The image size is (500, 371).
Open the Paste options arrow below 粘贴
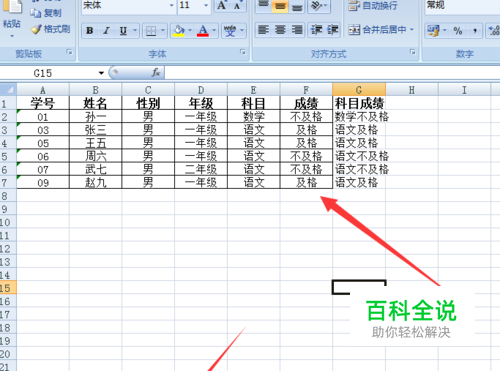tap(12, 36)
